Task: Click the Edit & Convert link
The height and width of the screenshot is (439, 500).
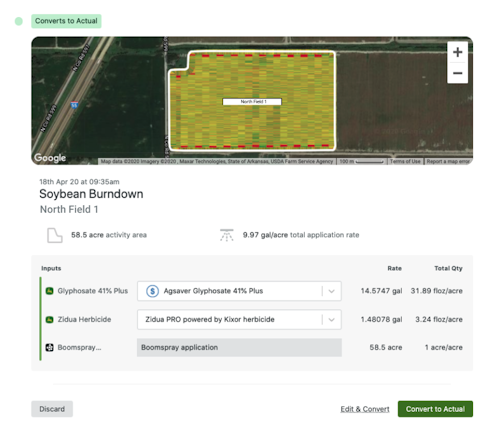Action: coord(365,409)
